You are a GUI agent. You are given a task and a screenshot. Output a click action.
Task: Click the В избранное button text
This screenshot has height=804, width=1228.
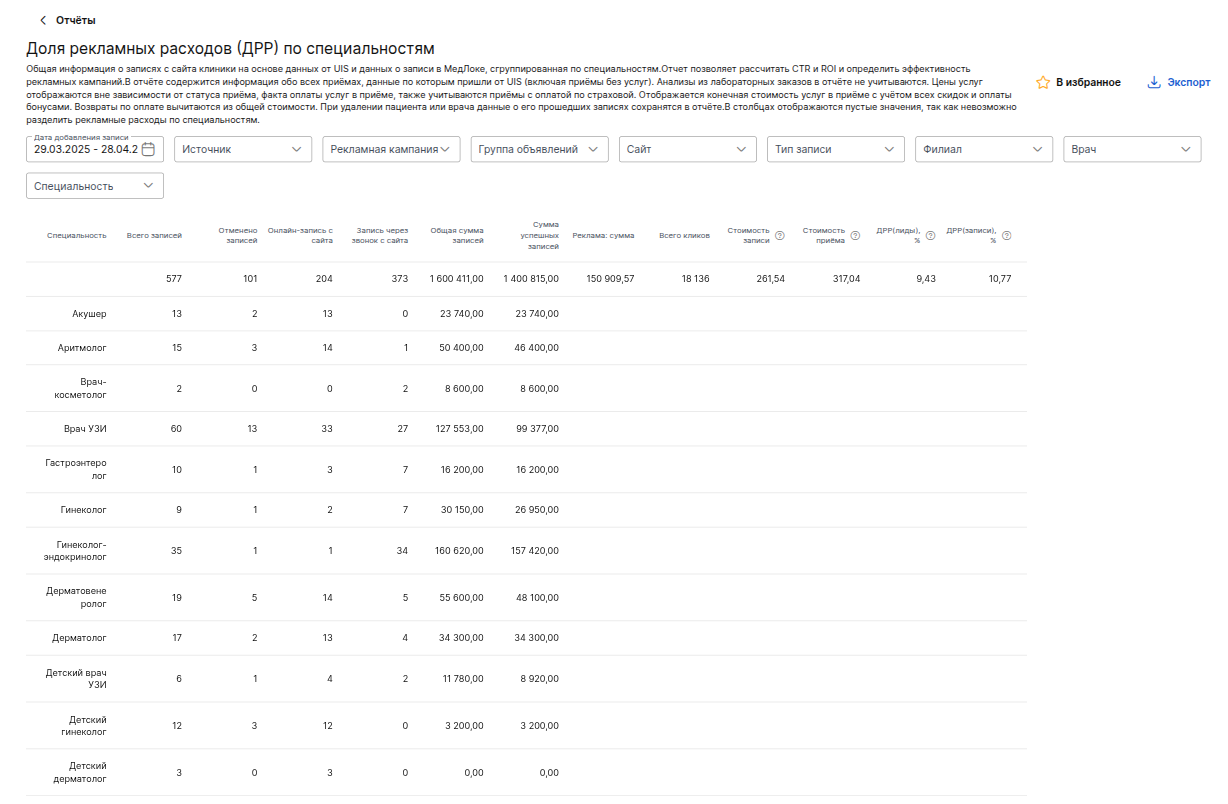(1088, 83)
